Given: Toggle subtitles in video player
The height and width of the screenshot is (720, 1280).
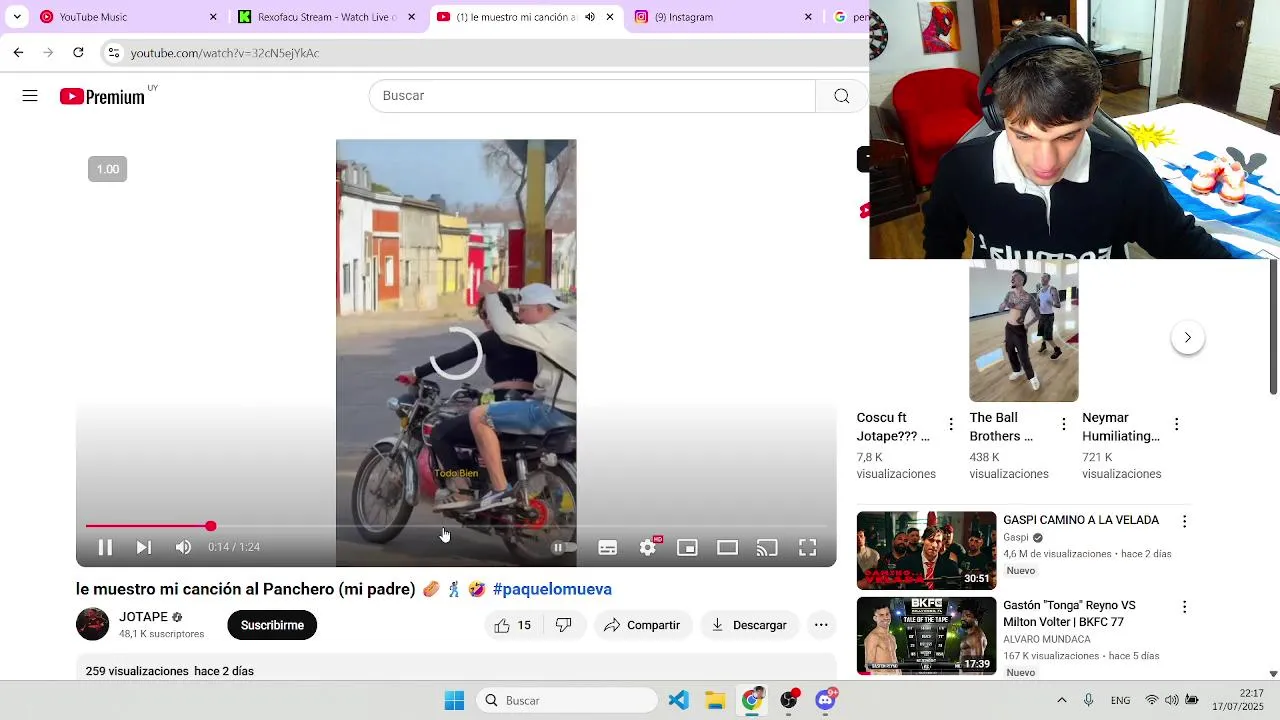Looking at the screenshot, I should coord(607,547).
